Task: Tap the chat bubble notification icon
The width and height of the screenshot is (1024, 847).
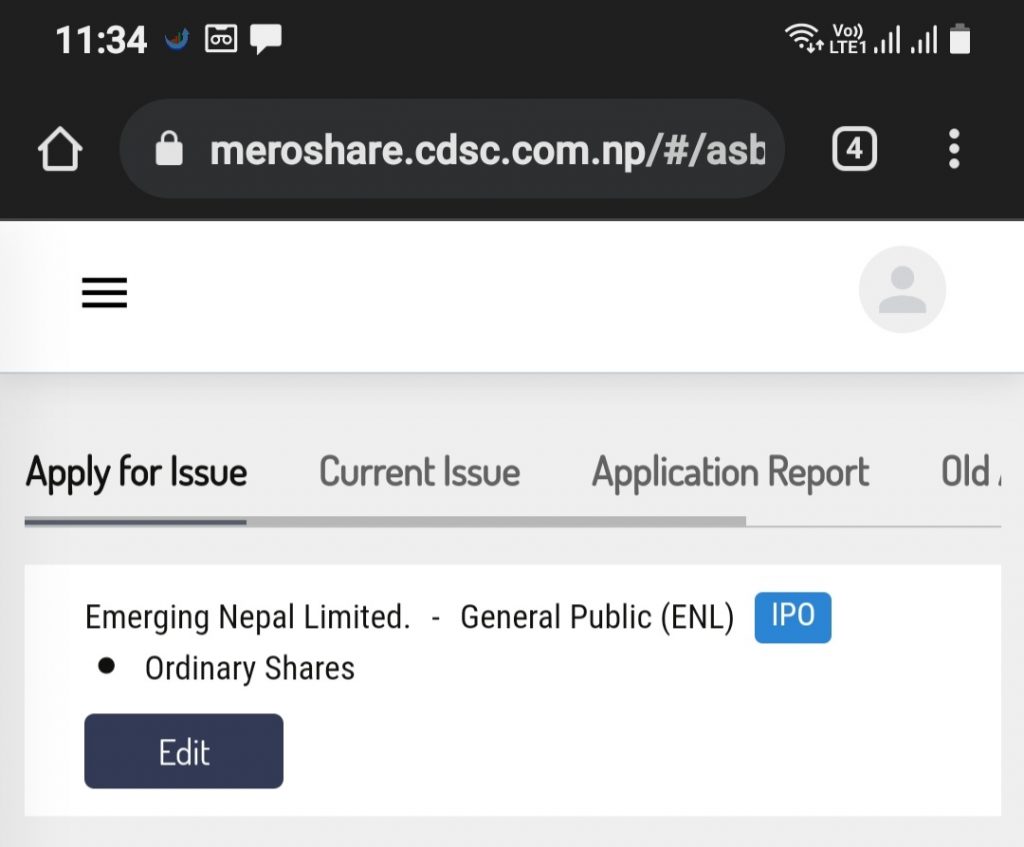Action: pos(266,39)
